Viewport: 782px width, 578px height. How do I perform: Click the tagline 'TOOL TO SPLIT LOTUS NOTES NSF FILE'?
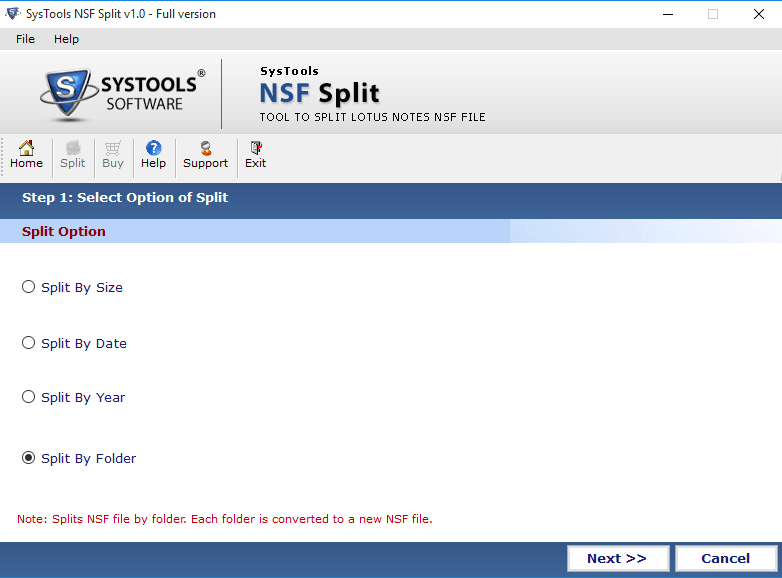pos(373,117)
